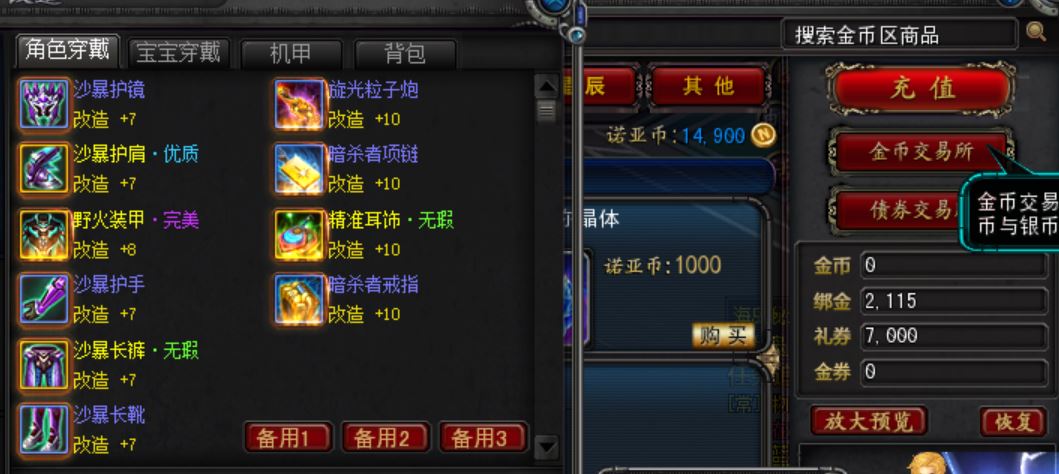Click the 旋光粒子炮 weapon icon
Screen dimensions: 1059x474
[299, 103]
